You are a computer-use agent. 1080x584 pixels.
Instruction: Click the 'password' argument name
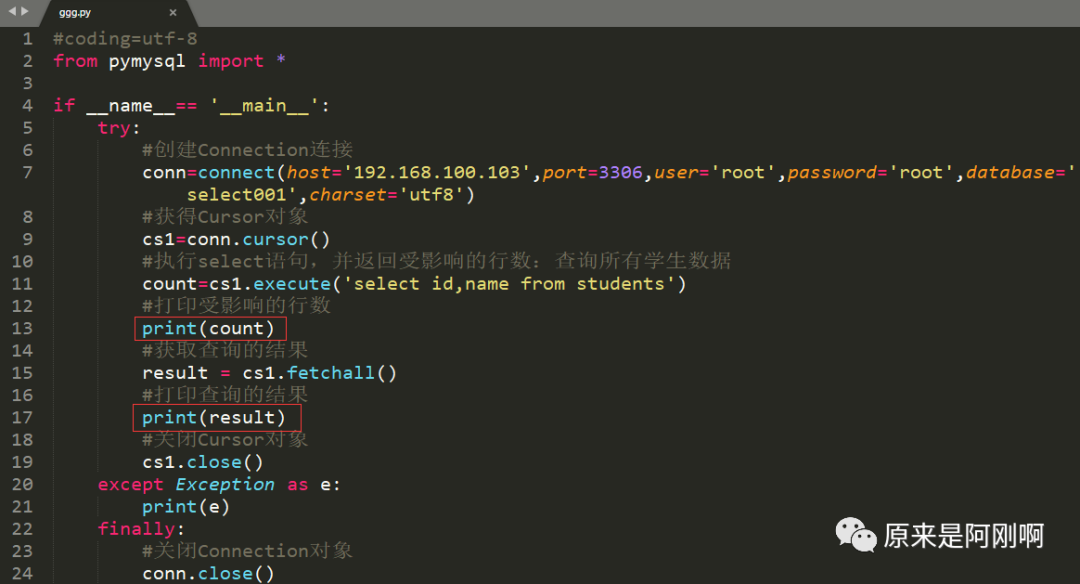831,173
